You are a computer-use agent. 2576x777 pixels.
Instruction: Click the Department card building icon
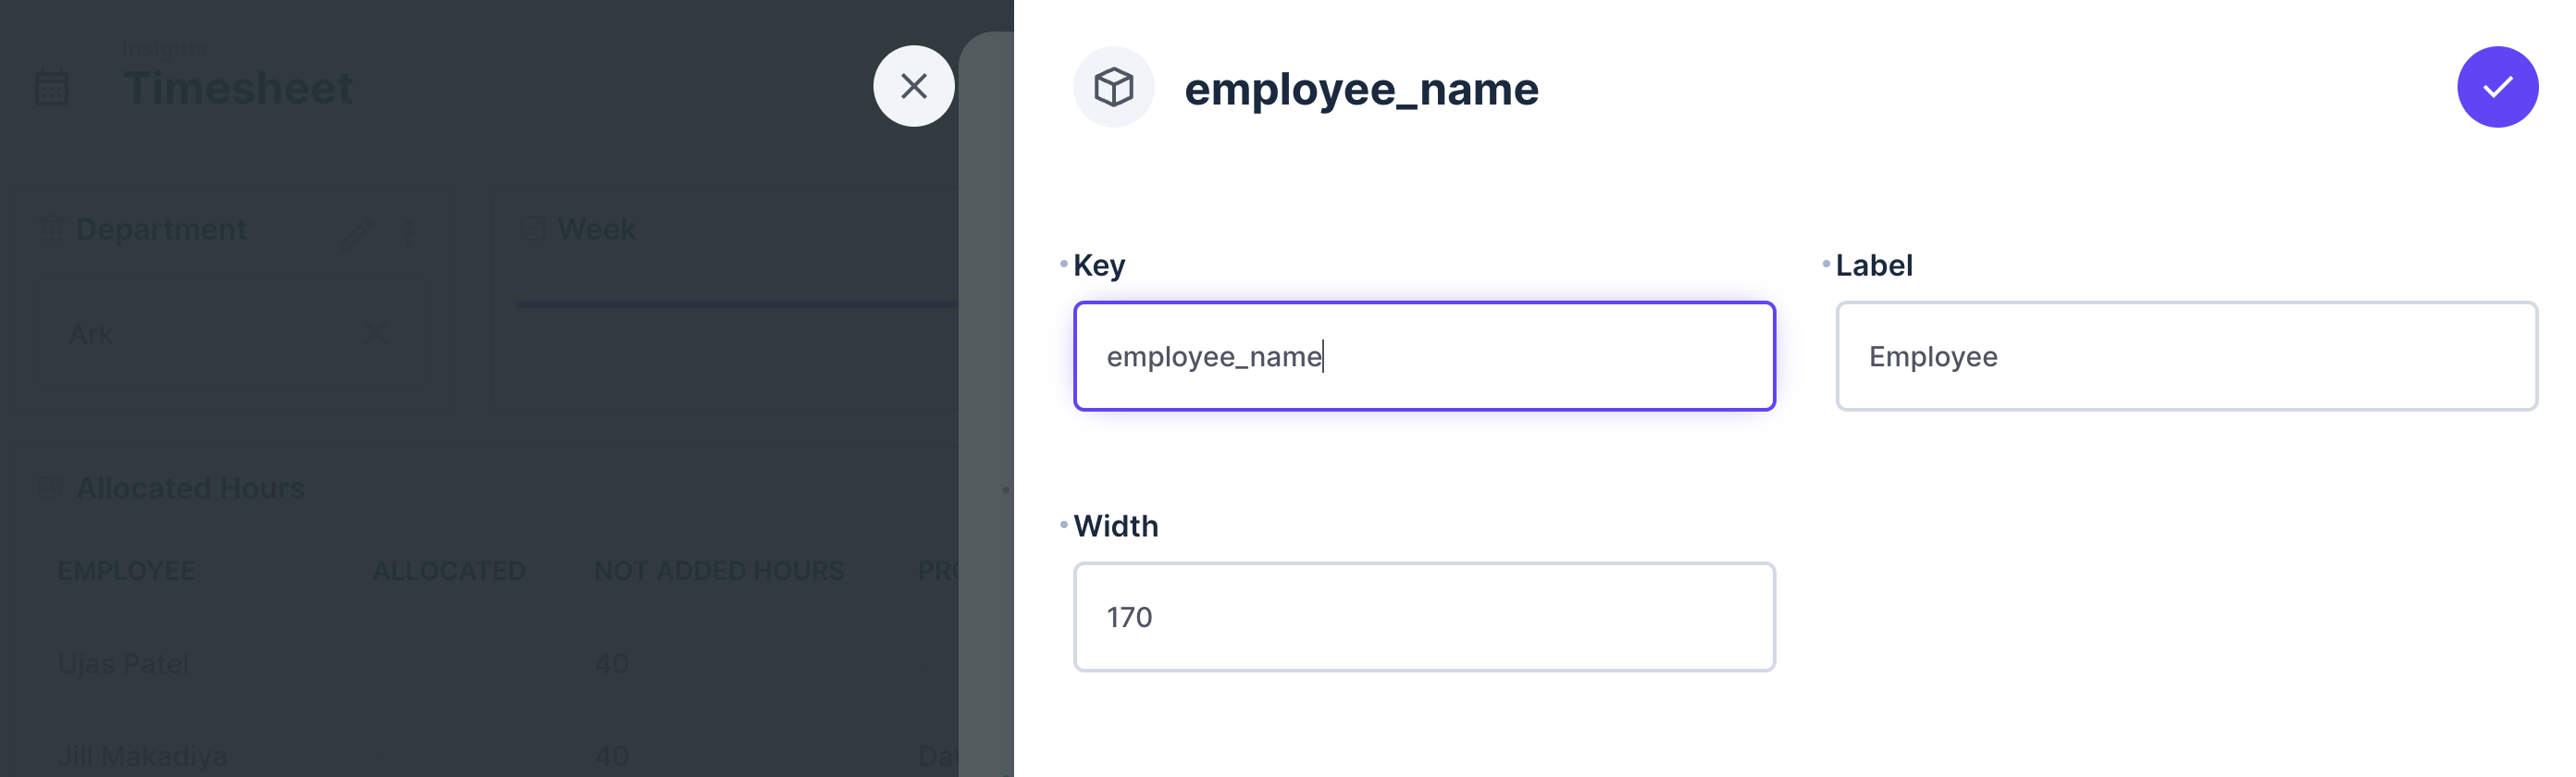point(50,229)
